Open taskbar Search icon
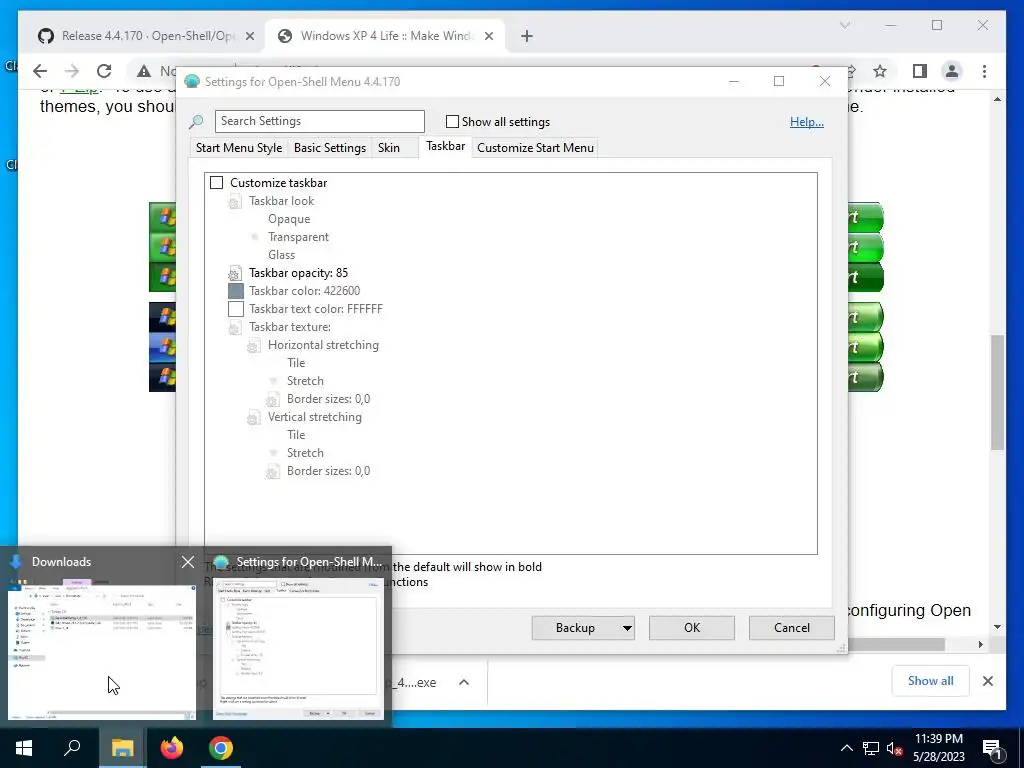 click(x=72, y=748)
